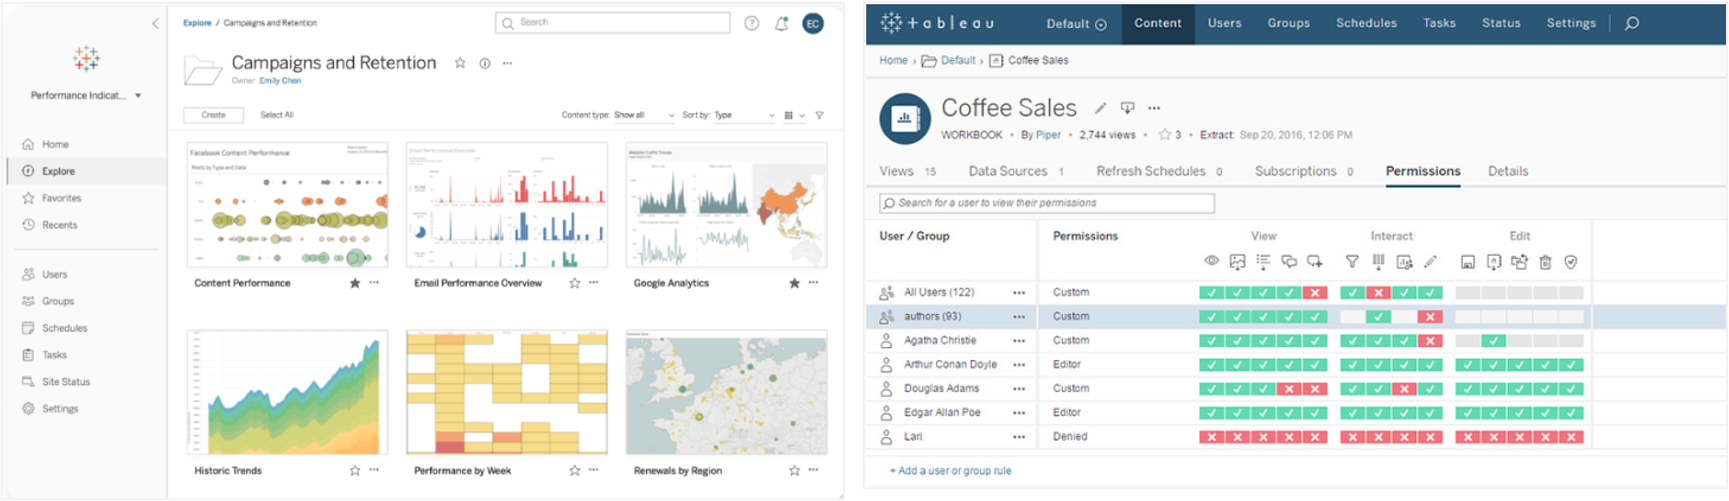This screenshot has height=501, width=1729.
Task: Open the Sort by Type dropdown
Action: coord(744,115)
